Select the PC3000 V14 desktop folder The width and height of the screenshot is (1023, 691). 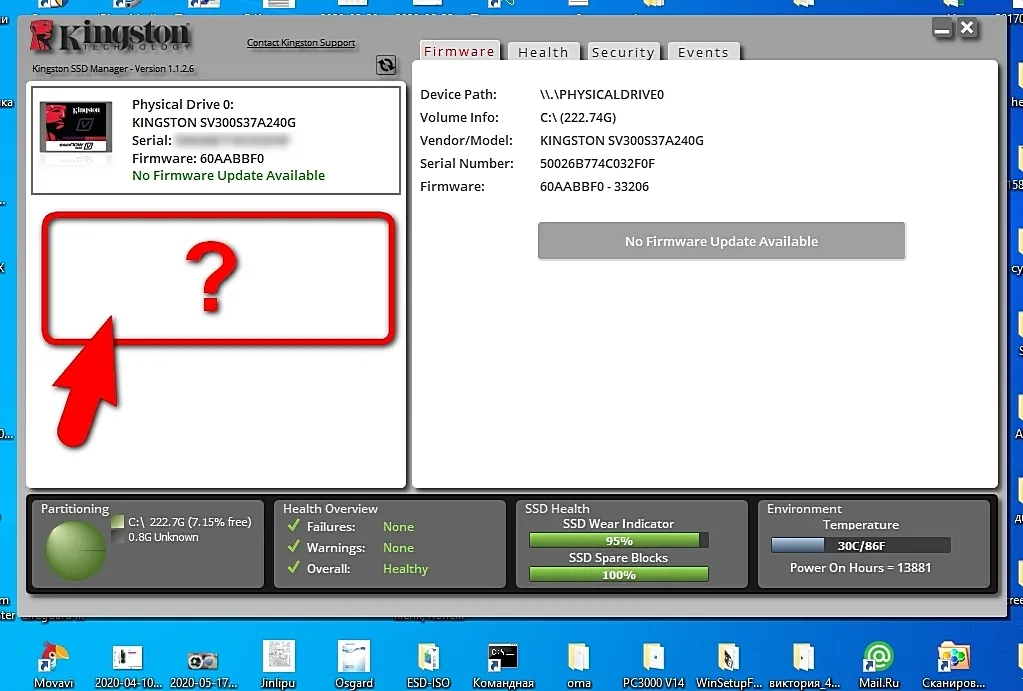pyautogui.click(x=653, y=661)
